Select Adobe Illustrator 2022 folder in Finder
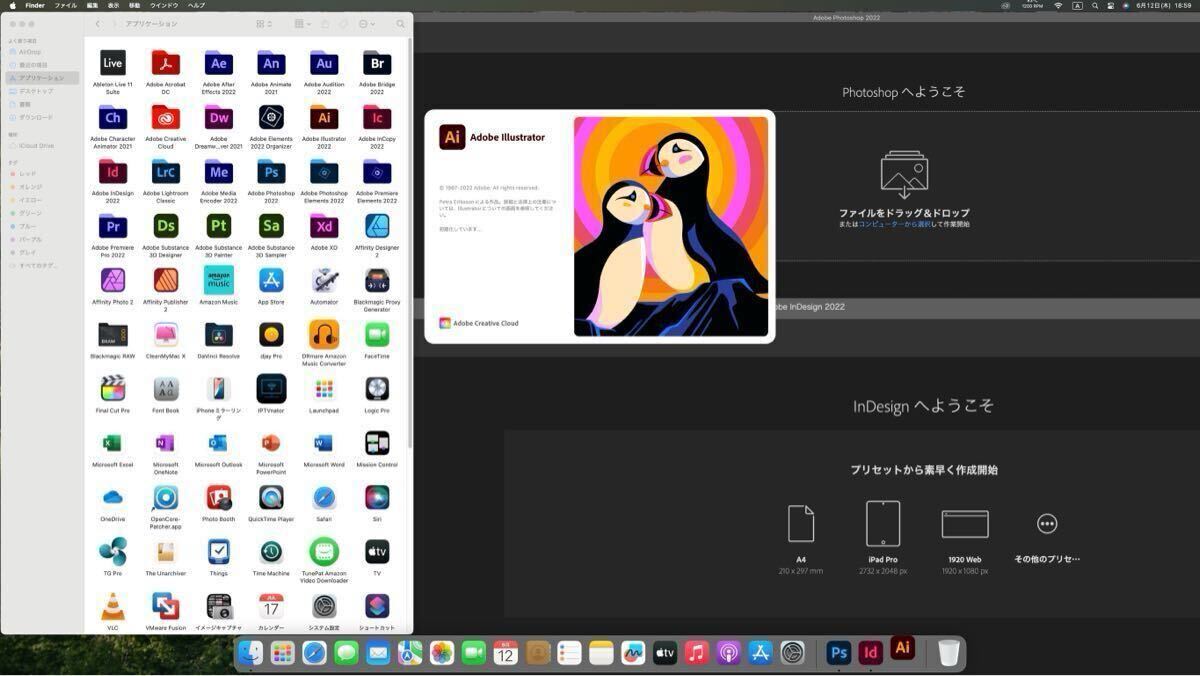 (x=324, y=118)
